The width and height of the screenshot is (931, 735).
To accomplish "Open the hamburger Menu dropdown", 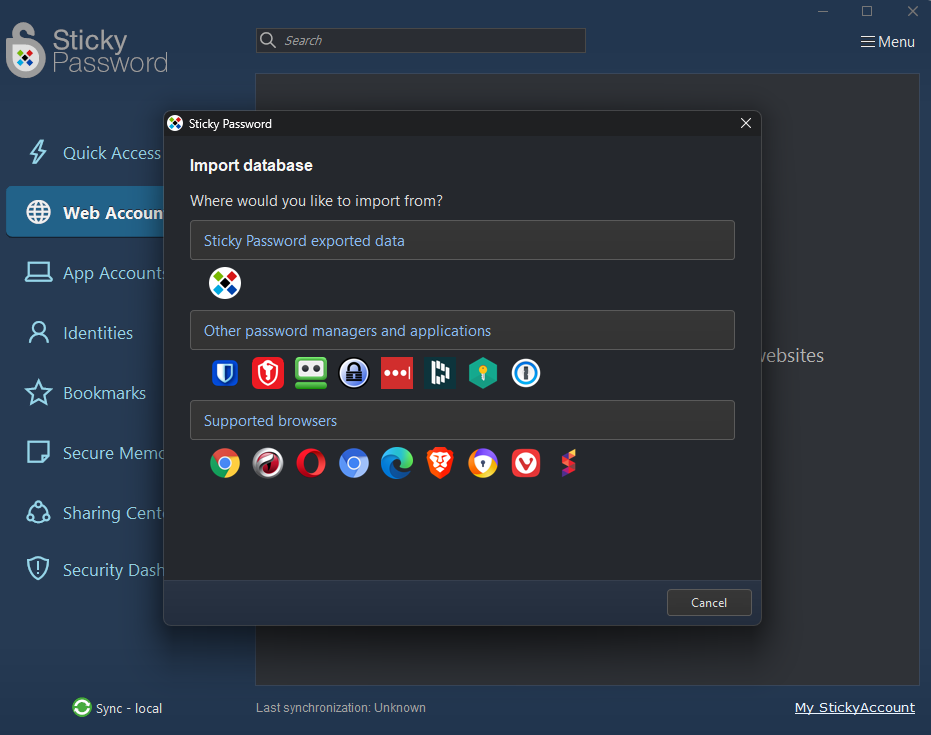I will 888,42.
